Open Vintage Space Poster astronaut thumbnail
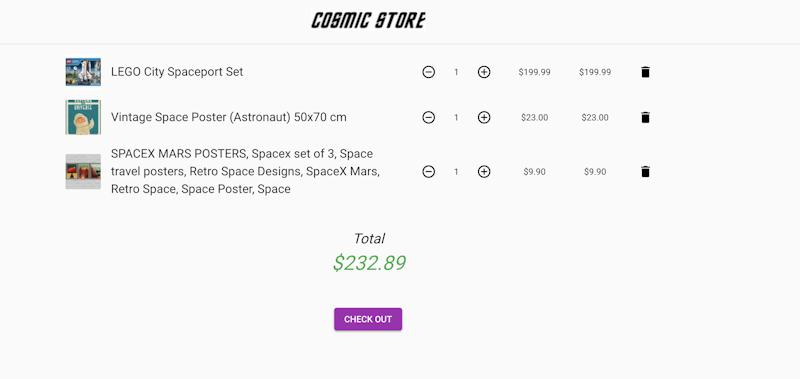 click(83, 117)
